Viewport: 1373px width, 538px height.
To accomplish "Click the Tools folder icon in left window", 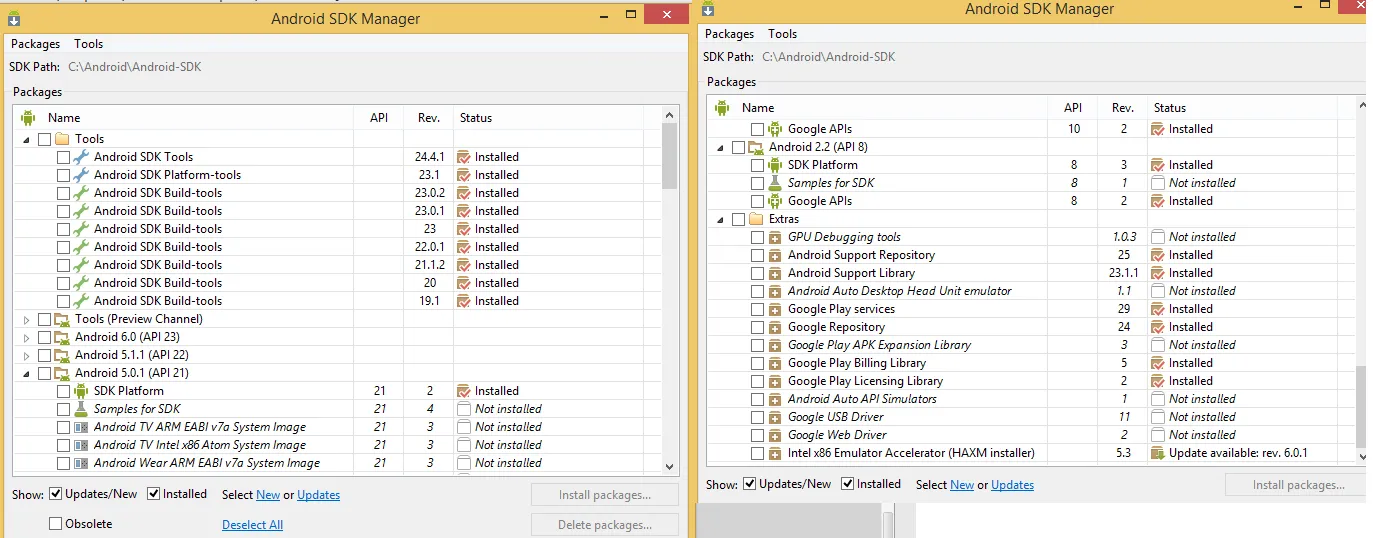I will pyautogui.click(x=62, y=139).
